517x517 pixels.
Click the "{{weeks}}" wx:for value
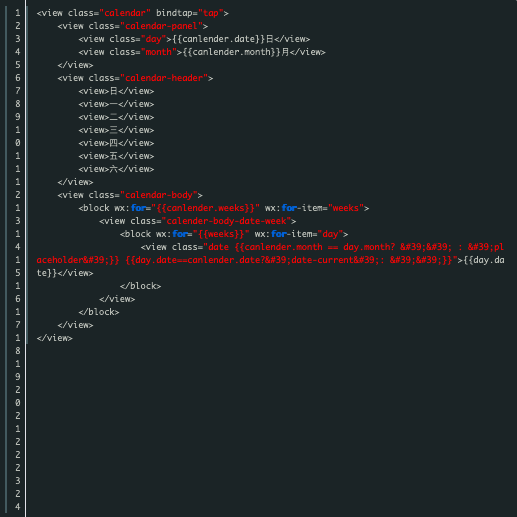point(221,234)
